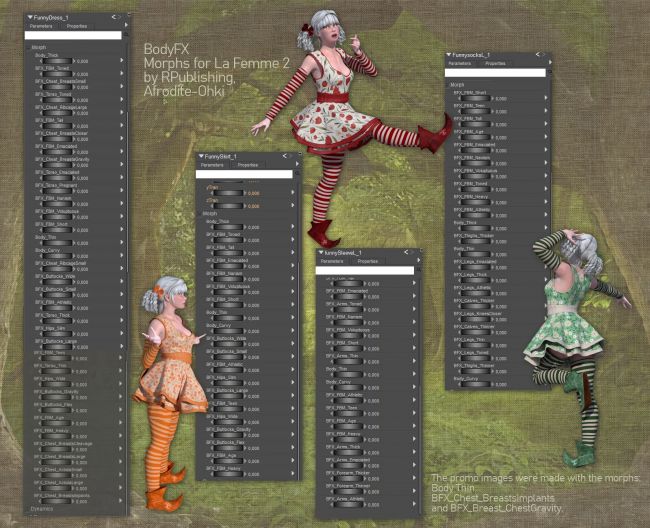Open options arrow for BFX_FBM_Tall in FunnySkirt_1
The image size is (650, 528).
[x=293, y=253]
